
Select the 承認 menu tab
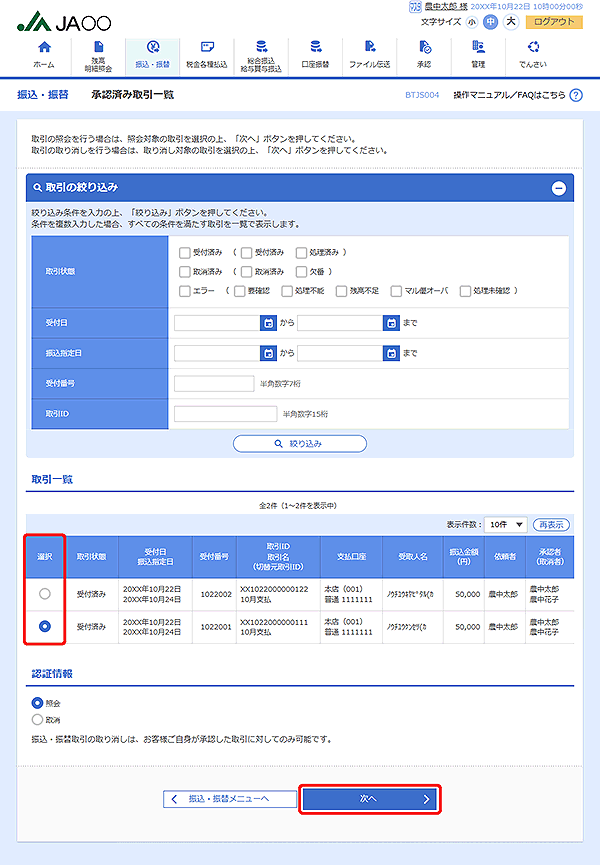pos(424,56)
